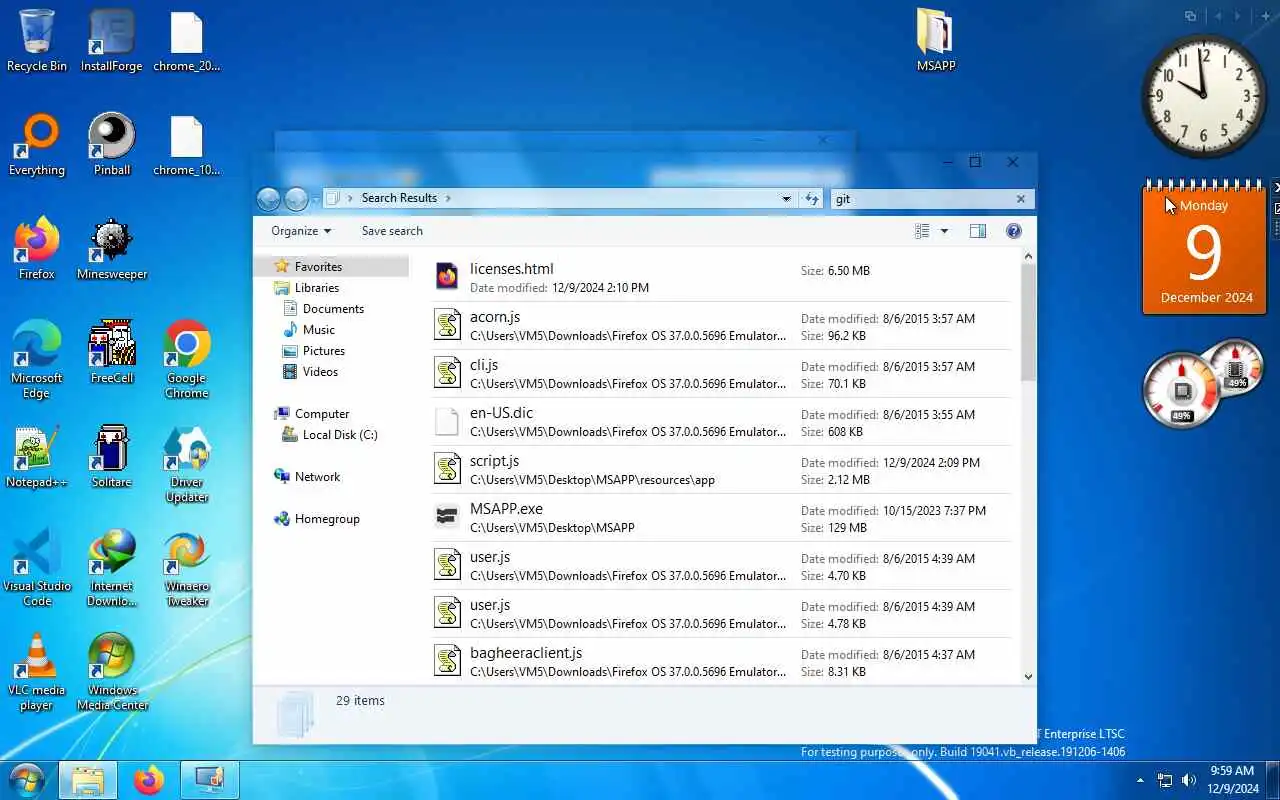Select acorn.js search result
This screenshot has width=1280, height=800.
[722, 326]
